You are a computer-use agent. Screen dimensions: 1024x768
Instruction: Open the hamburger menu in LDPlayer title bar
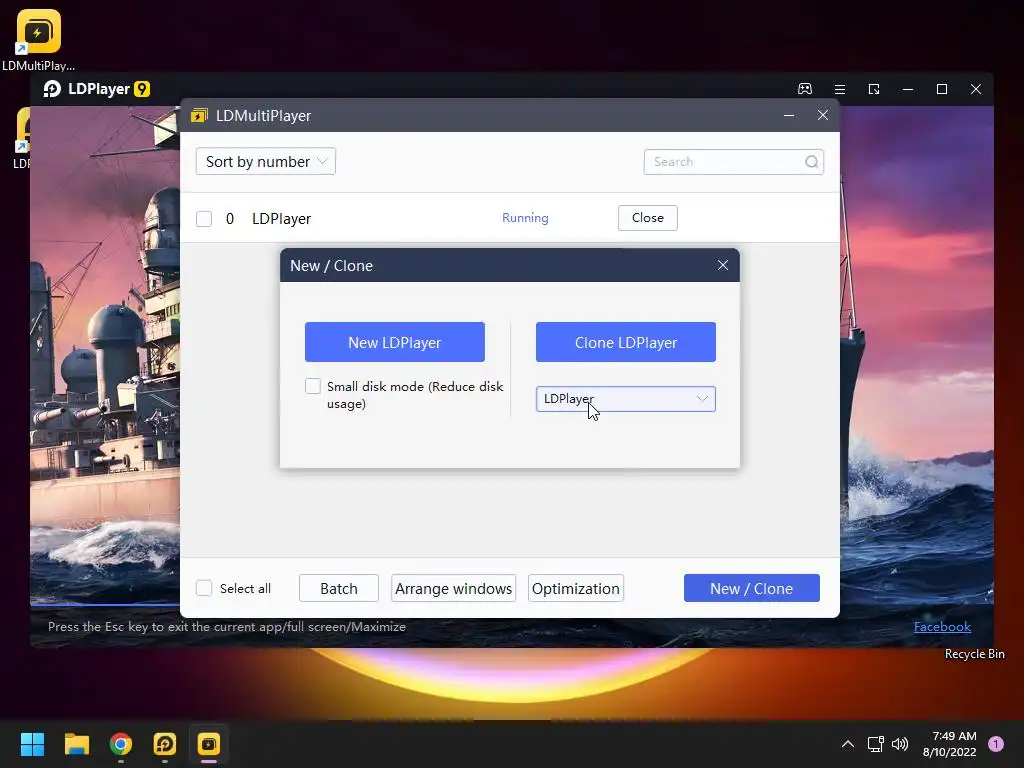pos(840,89)
